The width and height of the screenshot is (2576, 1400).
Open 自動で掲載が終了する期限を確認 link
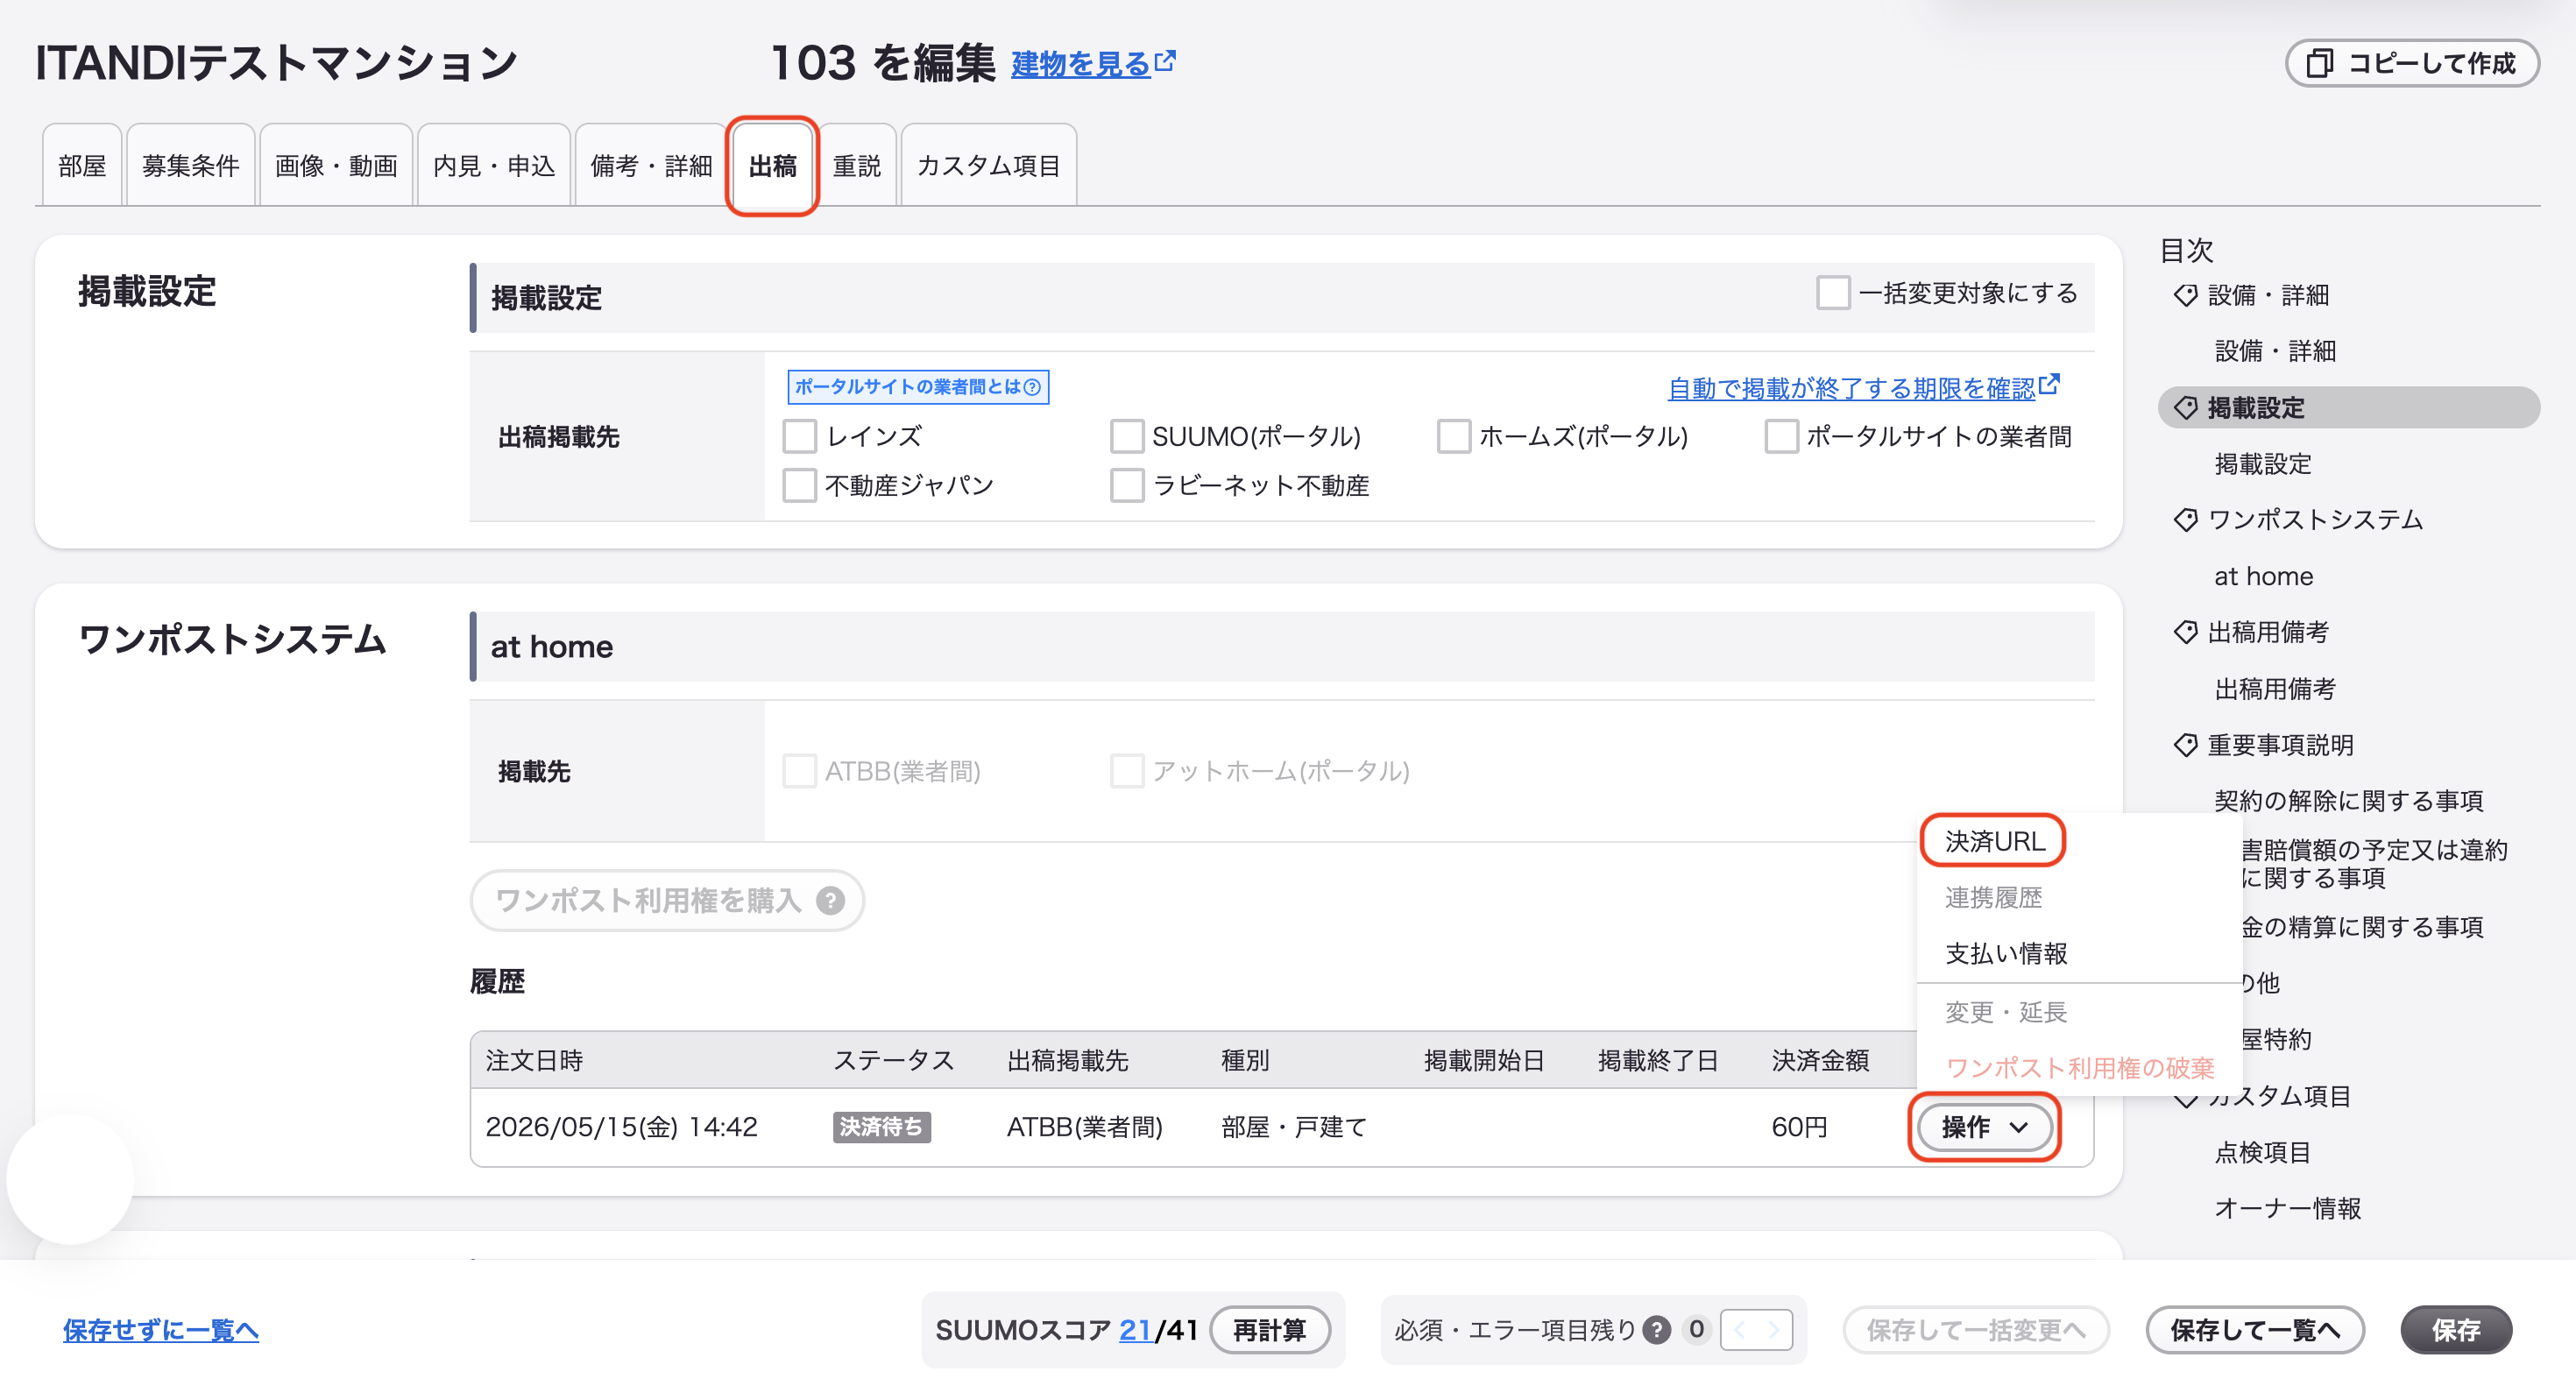(1851, 388)
